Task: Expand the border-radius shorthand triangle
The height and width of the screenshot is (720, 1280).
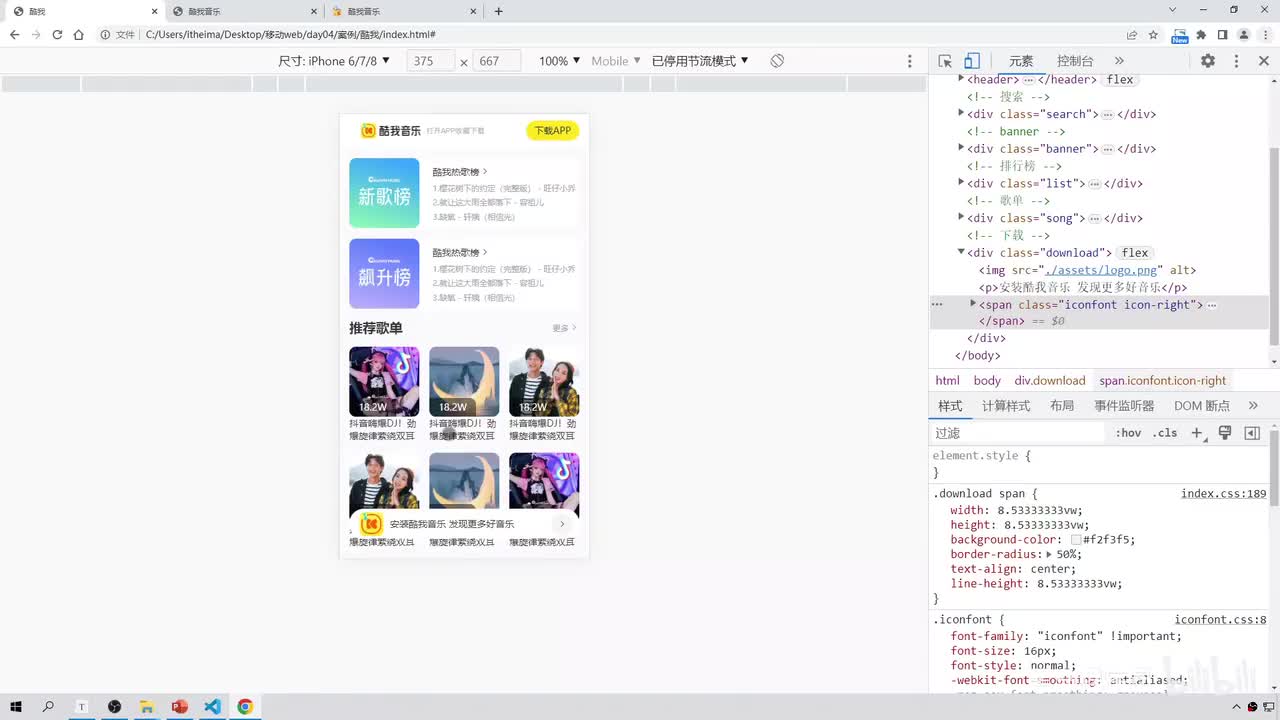Action: 1050,554
